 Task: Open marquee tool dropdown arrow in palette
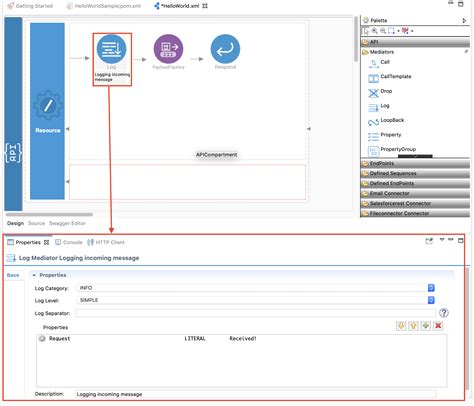[x=398, y=31]
